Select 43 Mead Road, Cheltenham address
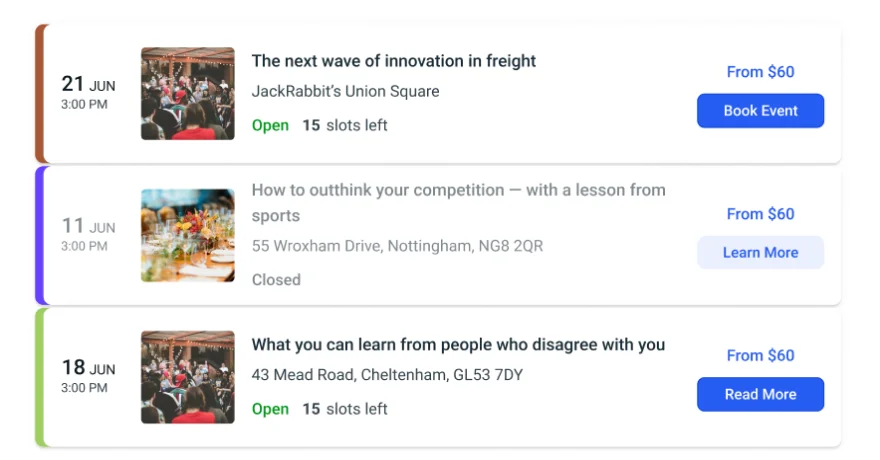Viewport: 880px width, 460px height. pyautogui.click(x=387, y=374)
